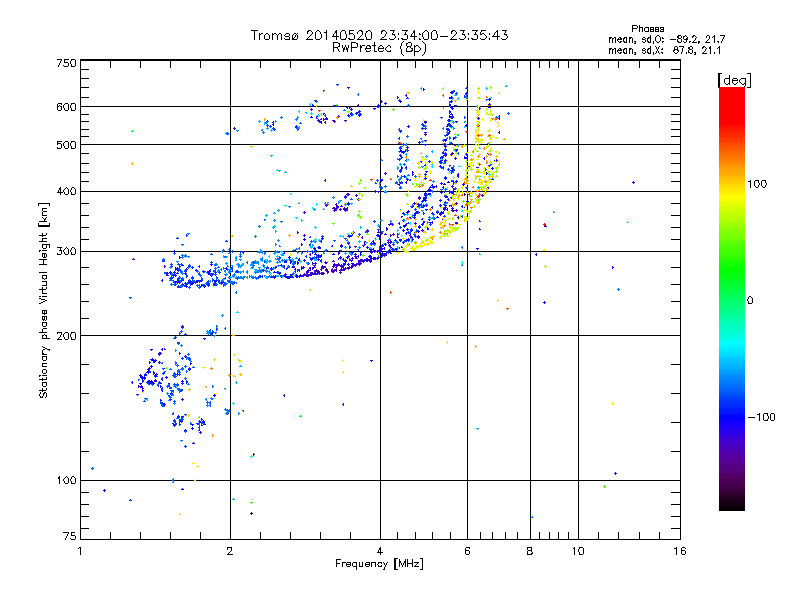Click the colorbar tick label '0'
The image size is (800, 600).
click(750, 300)
